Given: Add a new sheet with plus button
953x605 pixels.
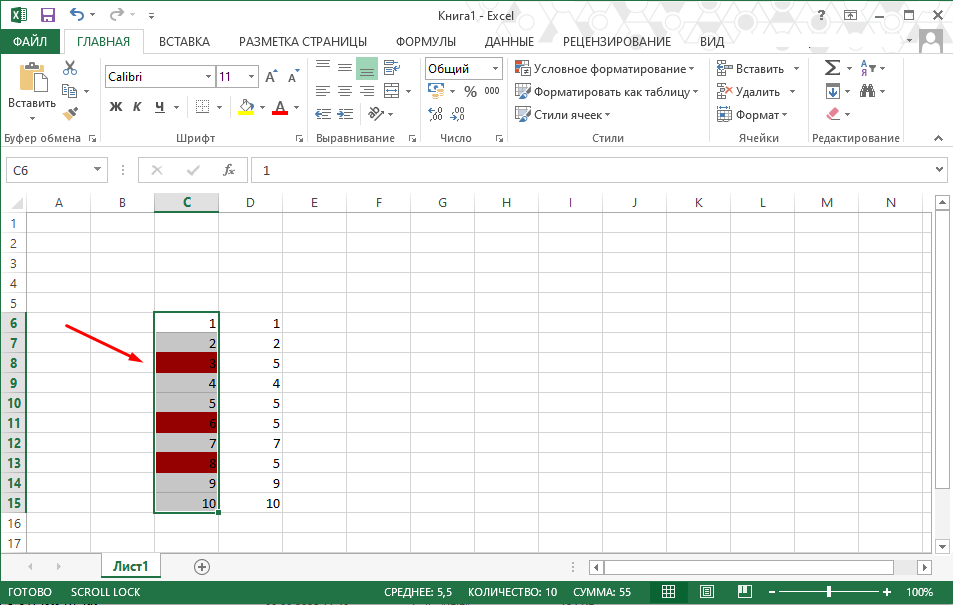Looking at the screenshot, I should click(x=202, y=567).
